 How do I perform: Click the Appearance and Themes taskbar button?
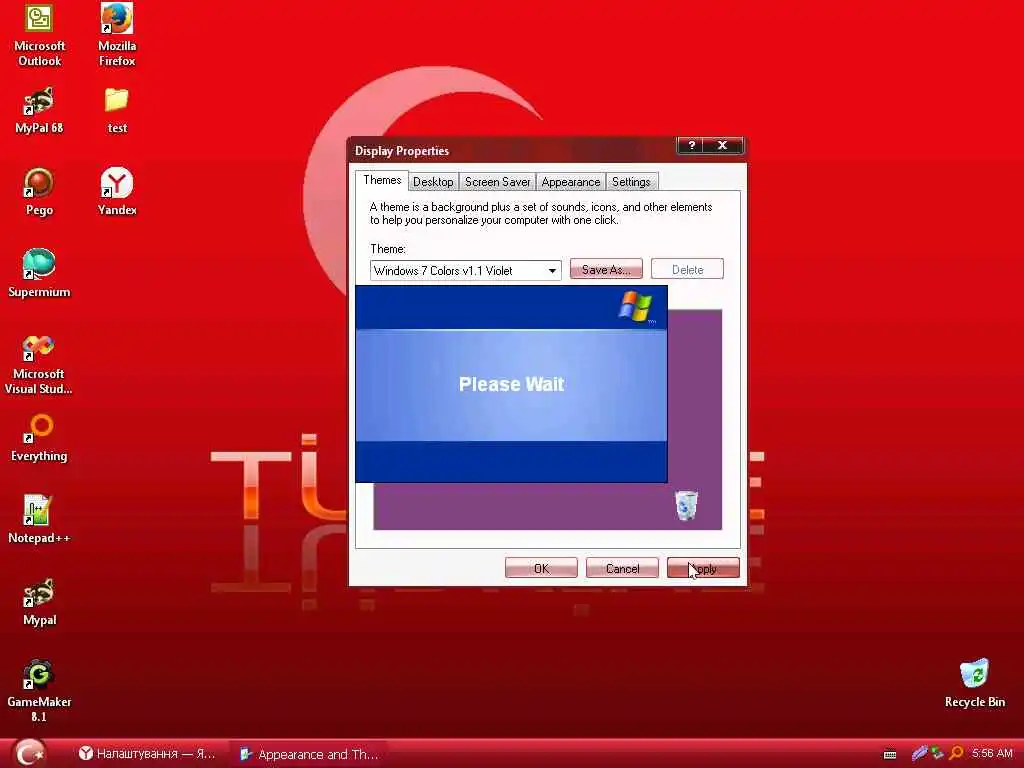pyautogui.click(x=310, y=754)
